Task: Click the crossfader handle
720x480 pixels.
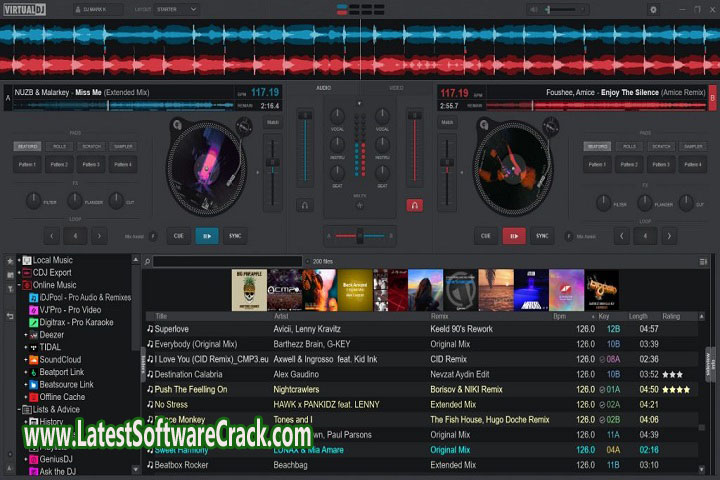Action: (360, 236)
